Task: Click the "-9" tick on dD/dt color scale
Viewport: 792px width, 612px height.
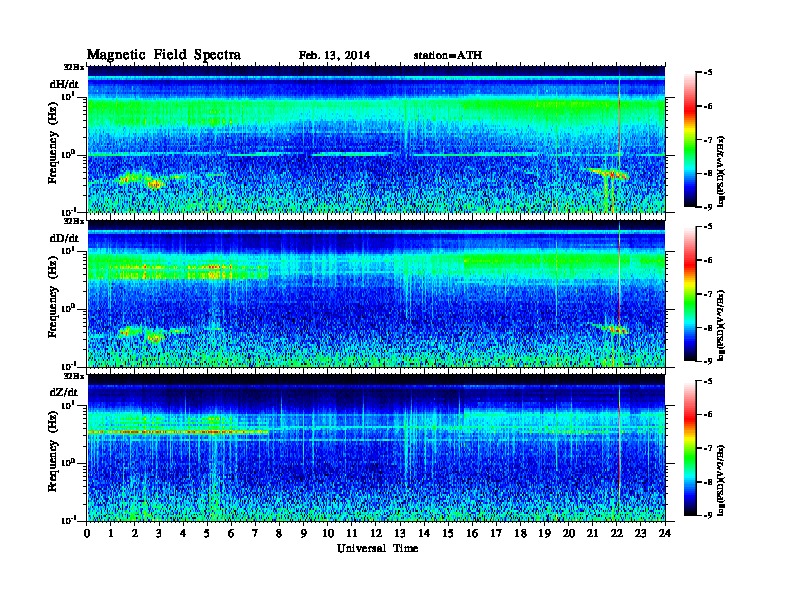Action: pos(708,361)
